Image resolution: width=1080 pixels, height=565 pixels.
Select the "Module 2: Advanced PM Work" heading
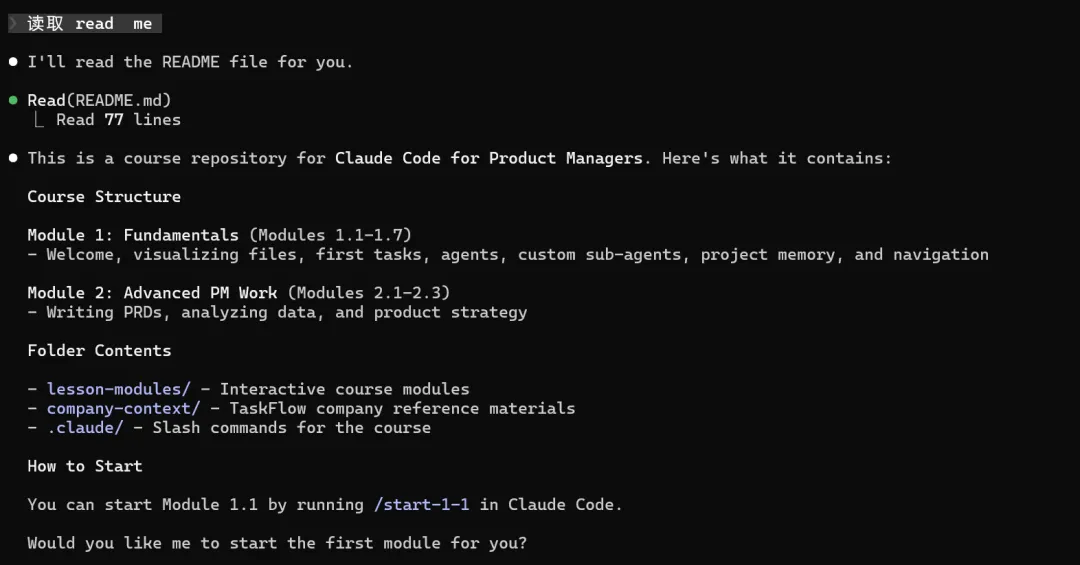[x=152, y=292]
